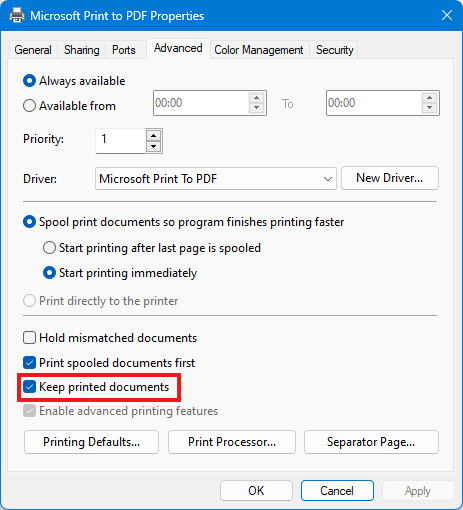463x510 pixels.
Task: Open the Color Management tab
Action: [259, 50]
